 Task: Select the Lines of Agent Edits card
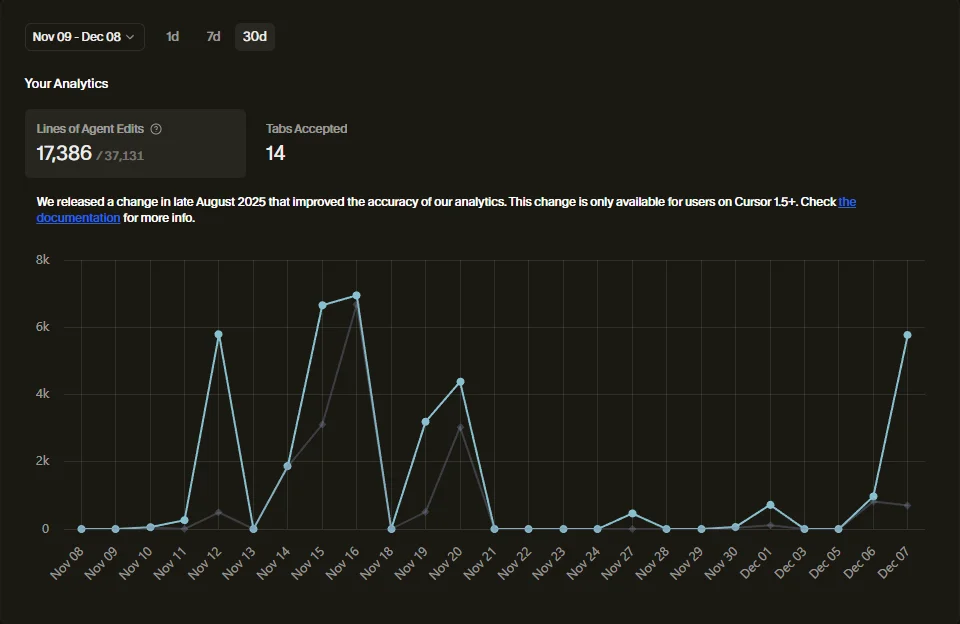[x=135, y=143]
